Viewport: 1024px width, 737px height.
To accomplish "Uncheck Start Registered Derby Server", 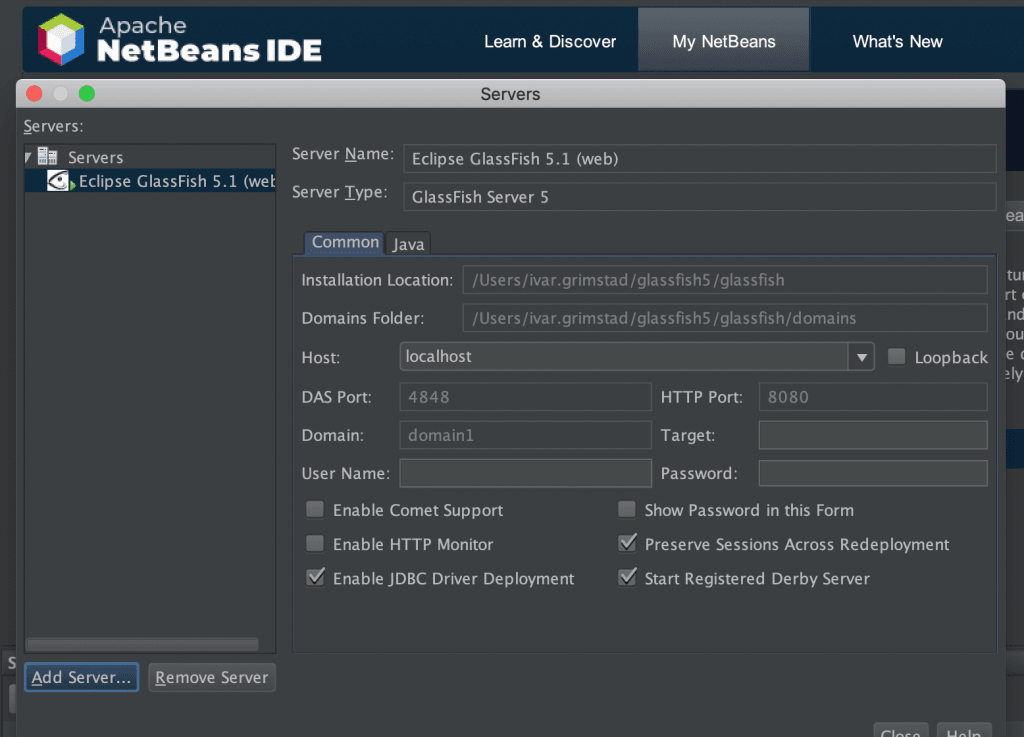I will 627,577.
